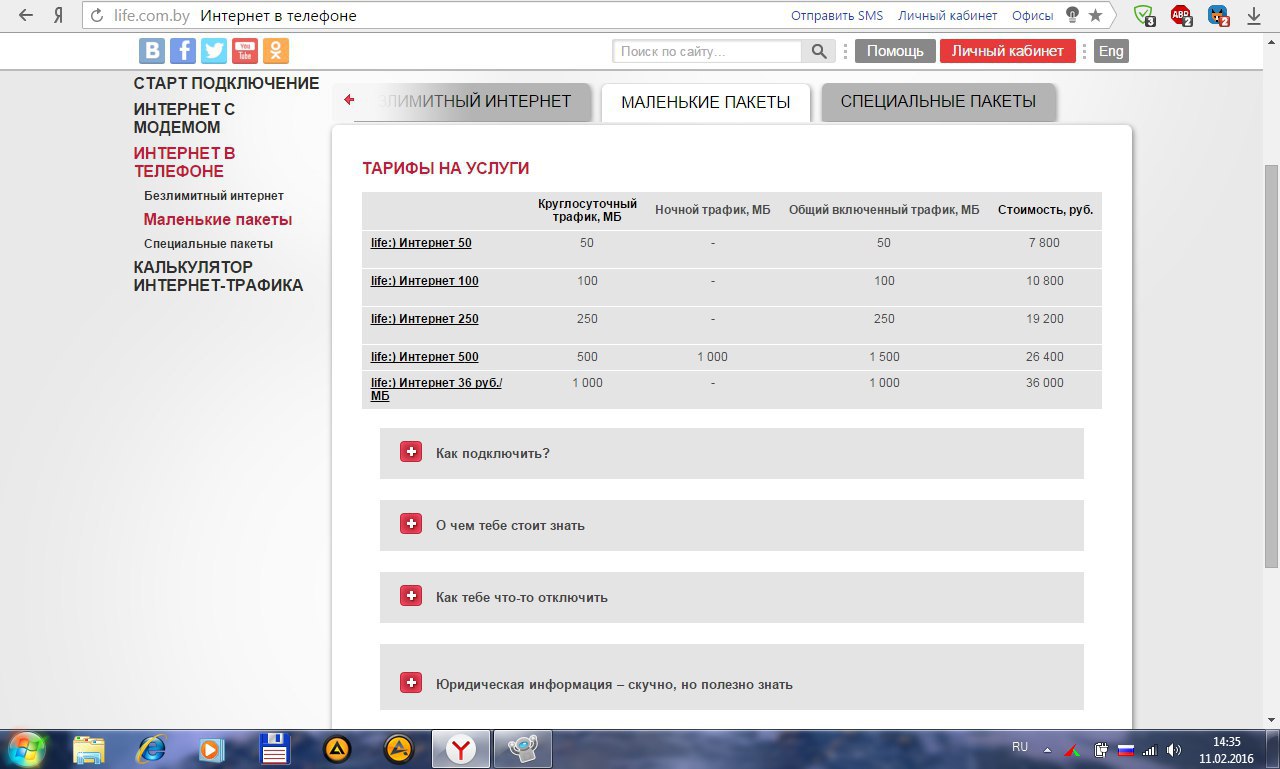Open browser downloads via arrow icon

pyautogui.click(x=1253, y=15)
